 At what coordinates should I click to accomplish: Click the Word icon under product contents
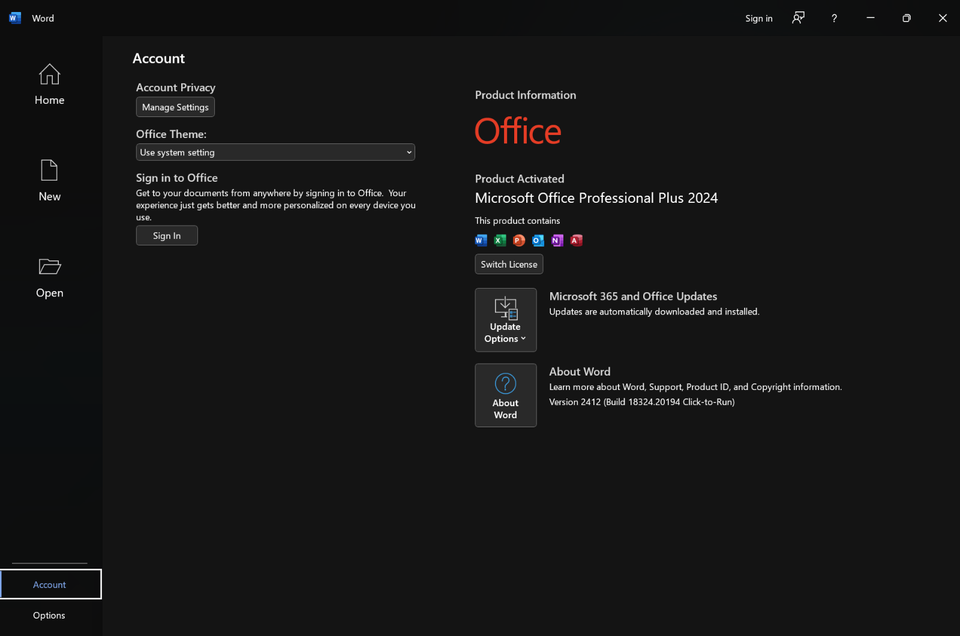481,240
